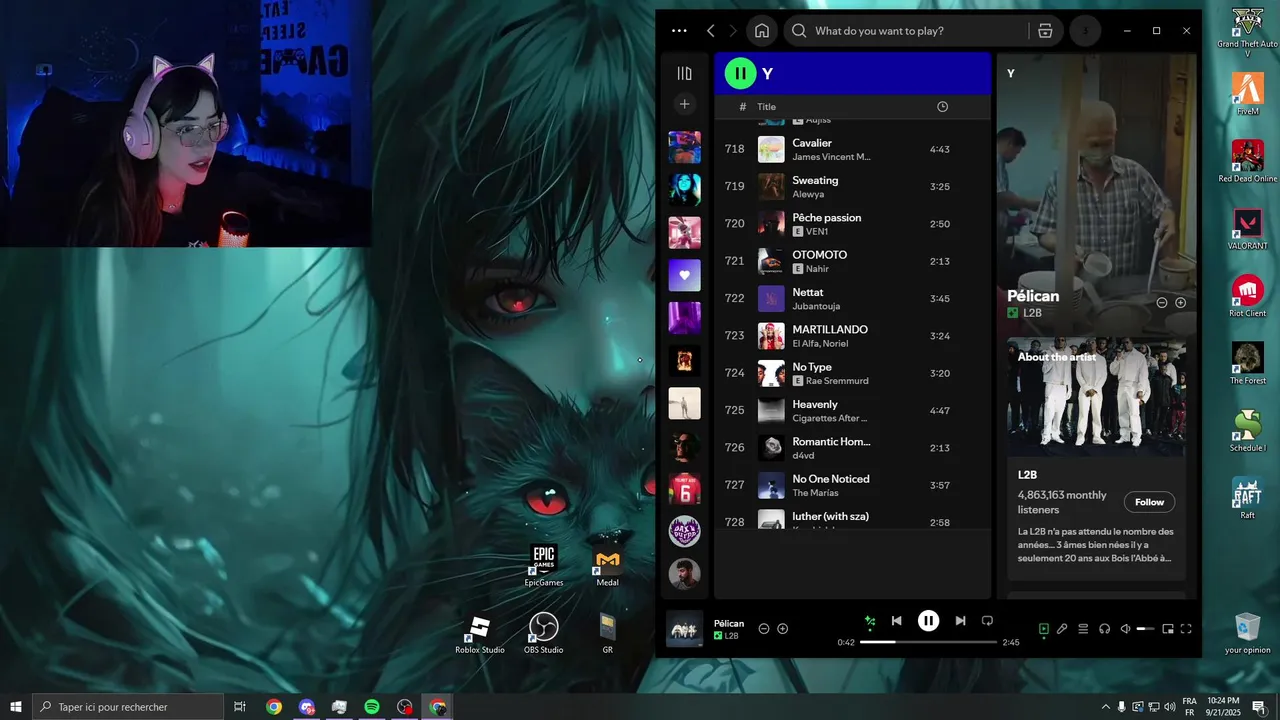Select the Red Dead Online desktop icon
Screen dimensions: 1280x720
point(1247,161)
